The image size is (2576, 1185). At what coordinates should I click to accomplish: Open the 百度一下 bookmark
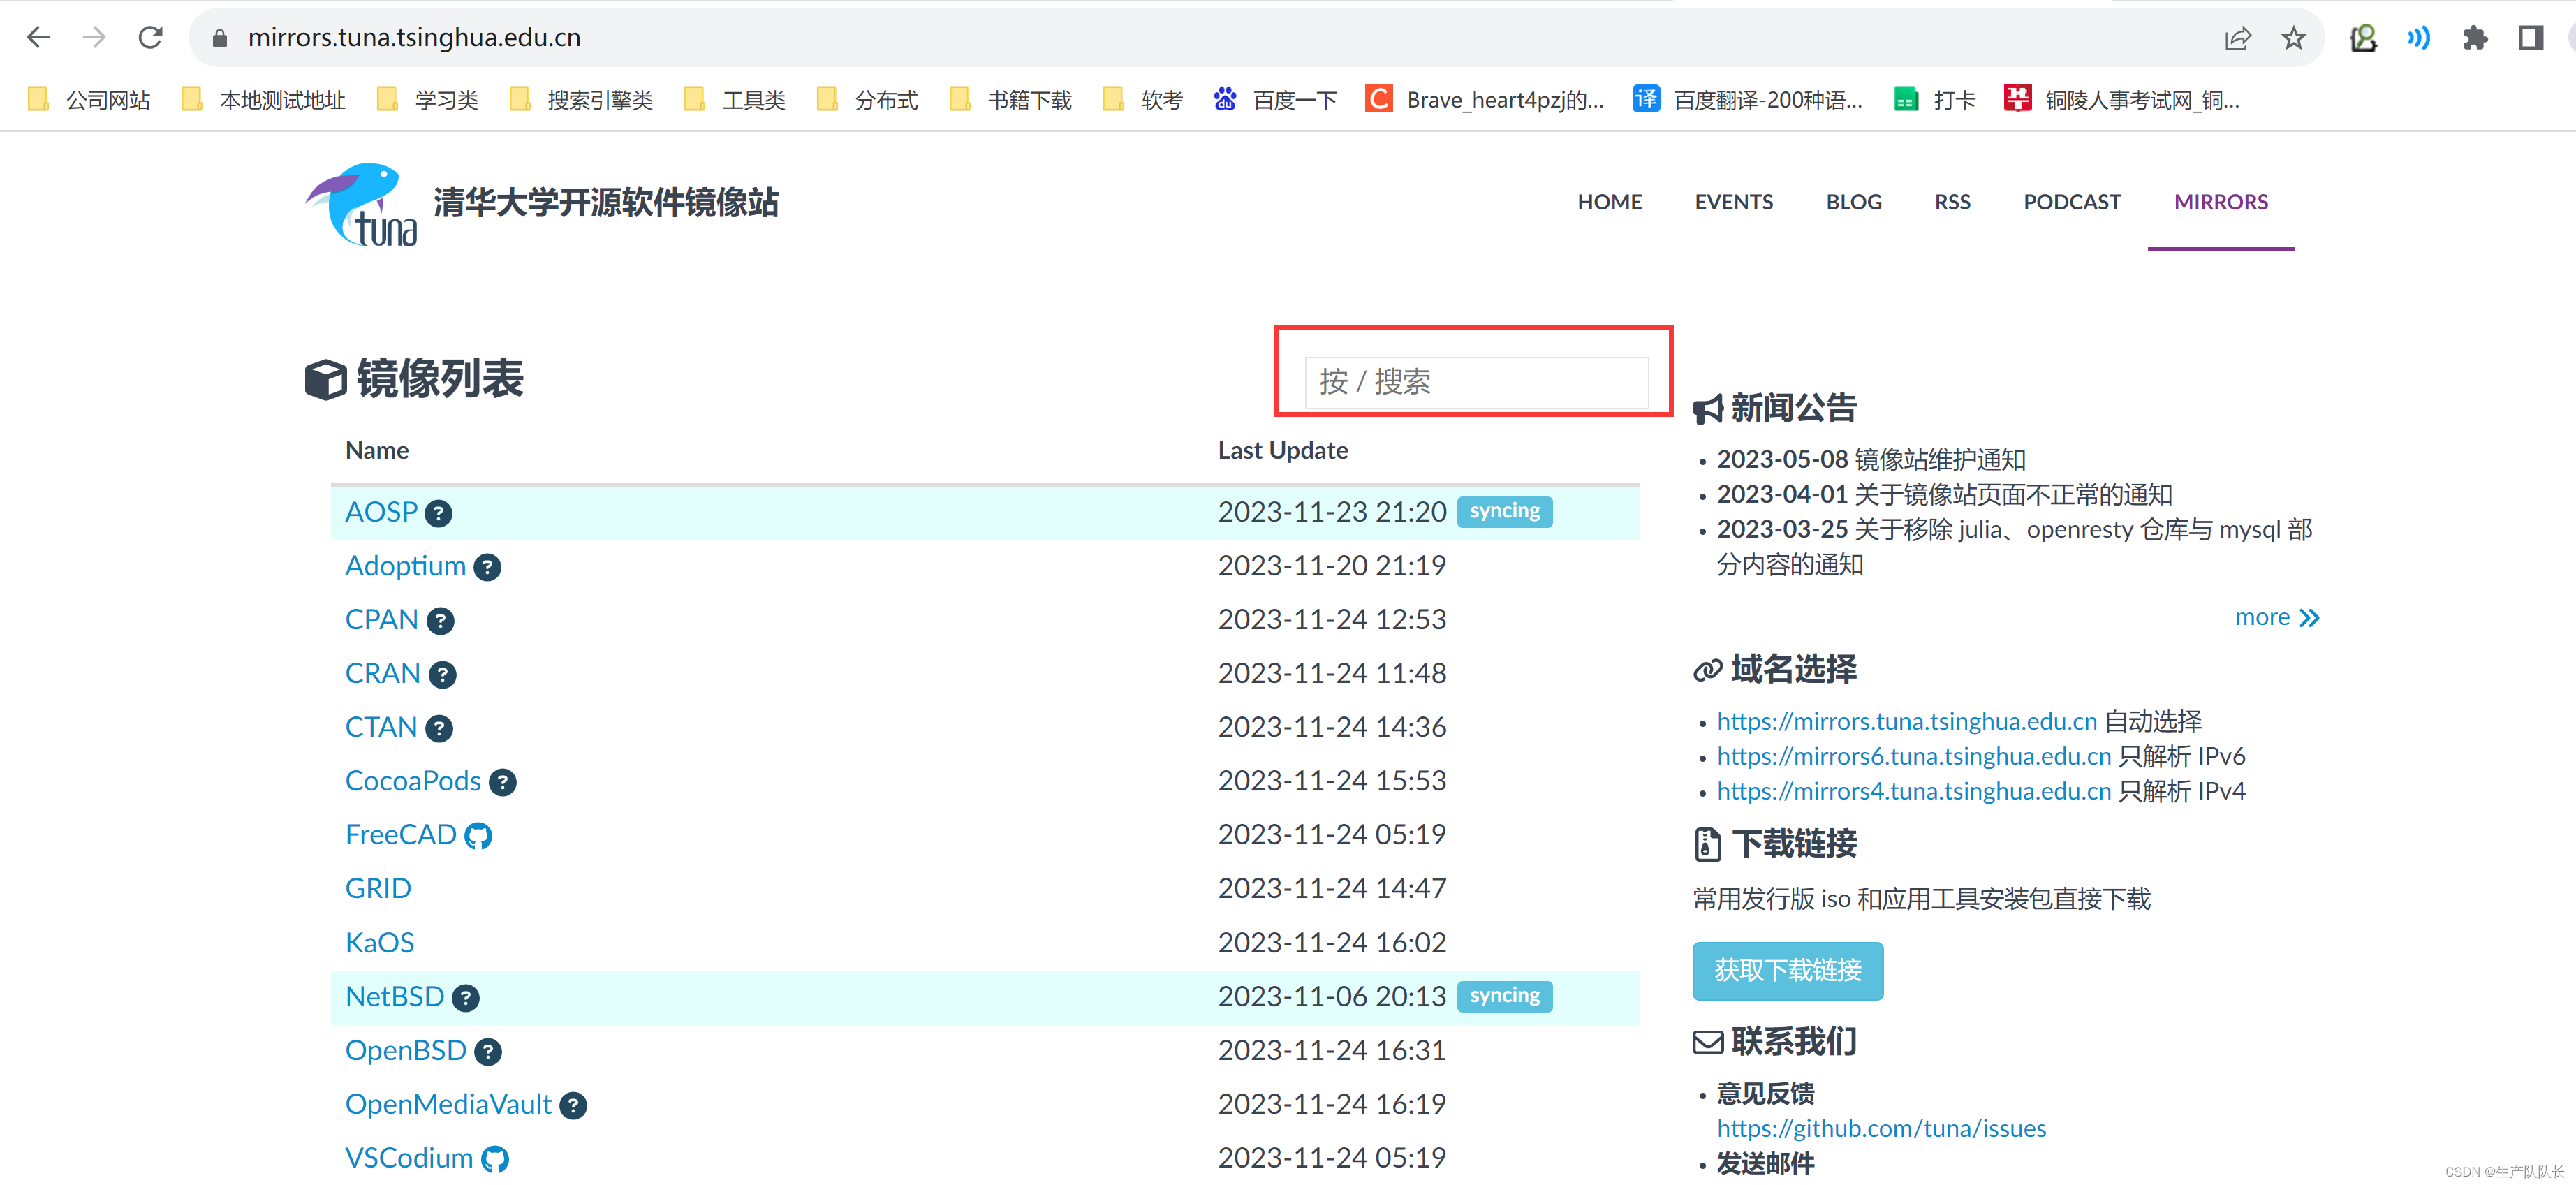tap(1274, 100)
